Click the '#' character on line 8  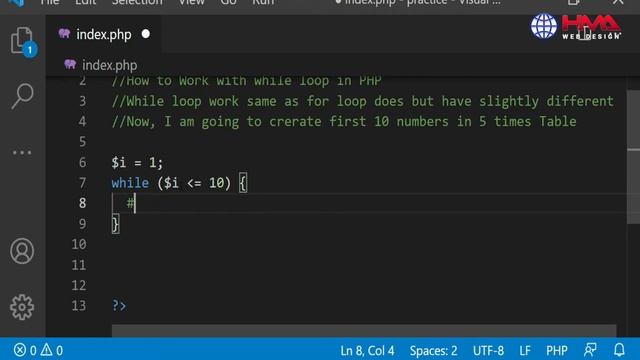point(130,203)
